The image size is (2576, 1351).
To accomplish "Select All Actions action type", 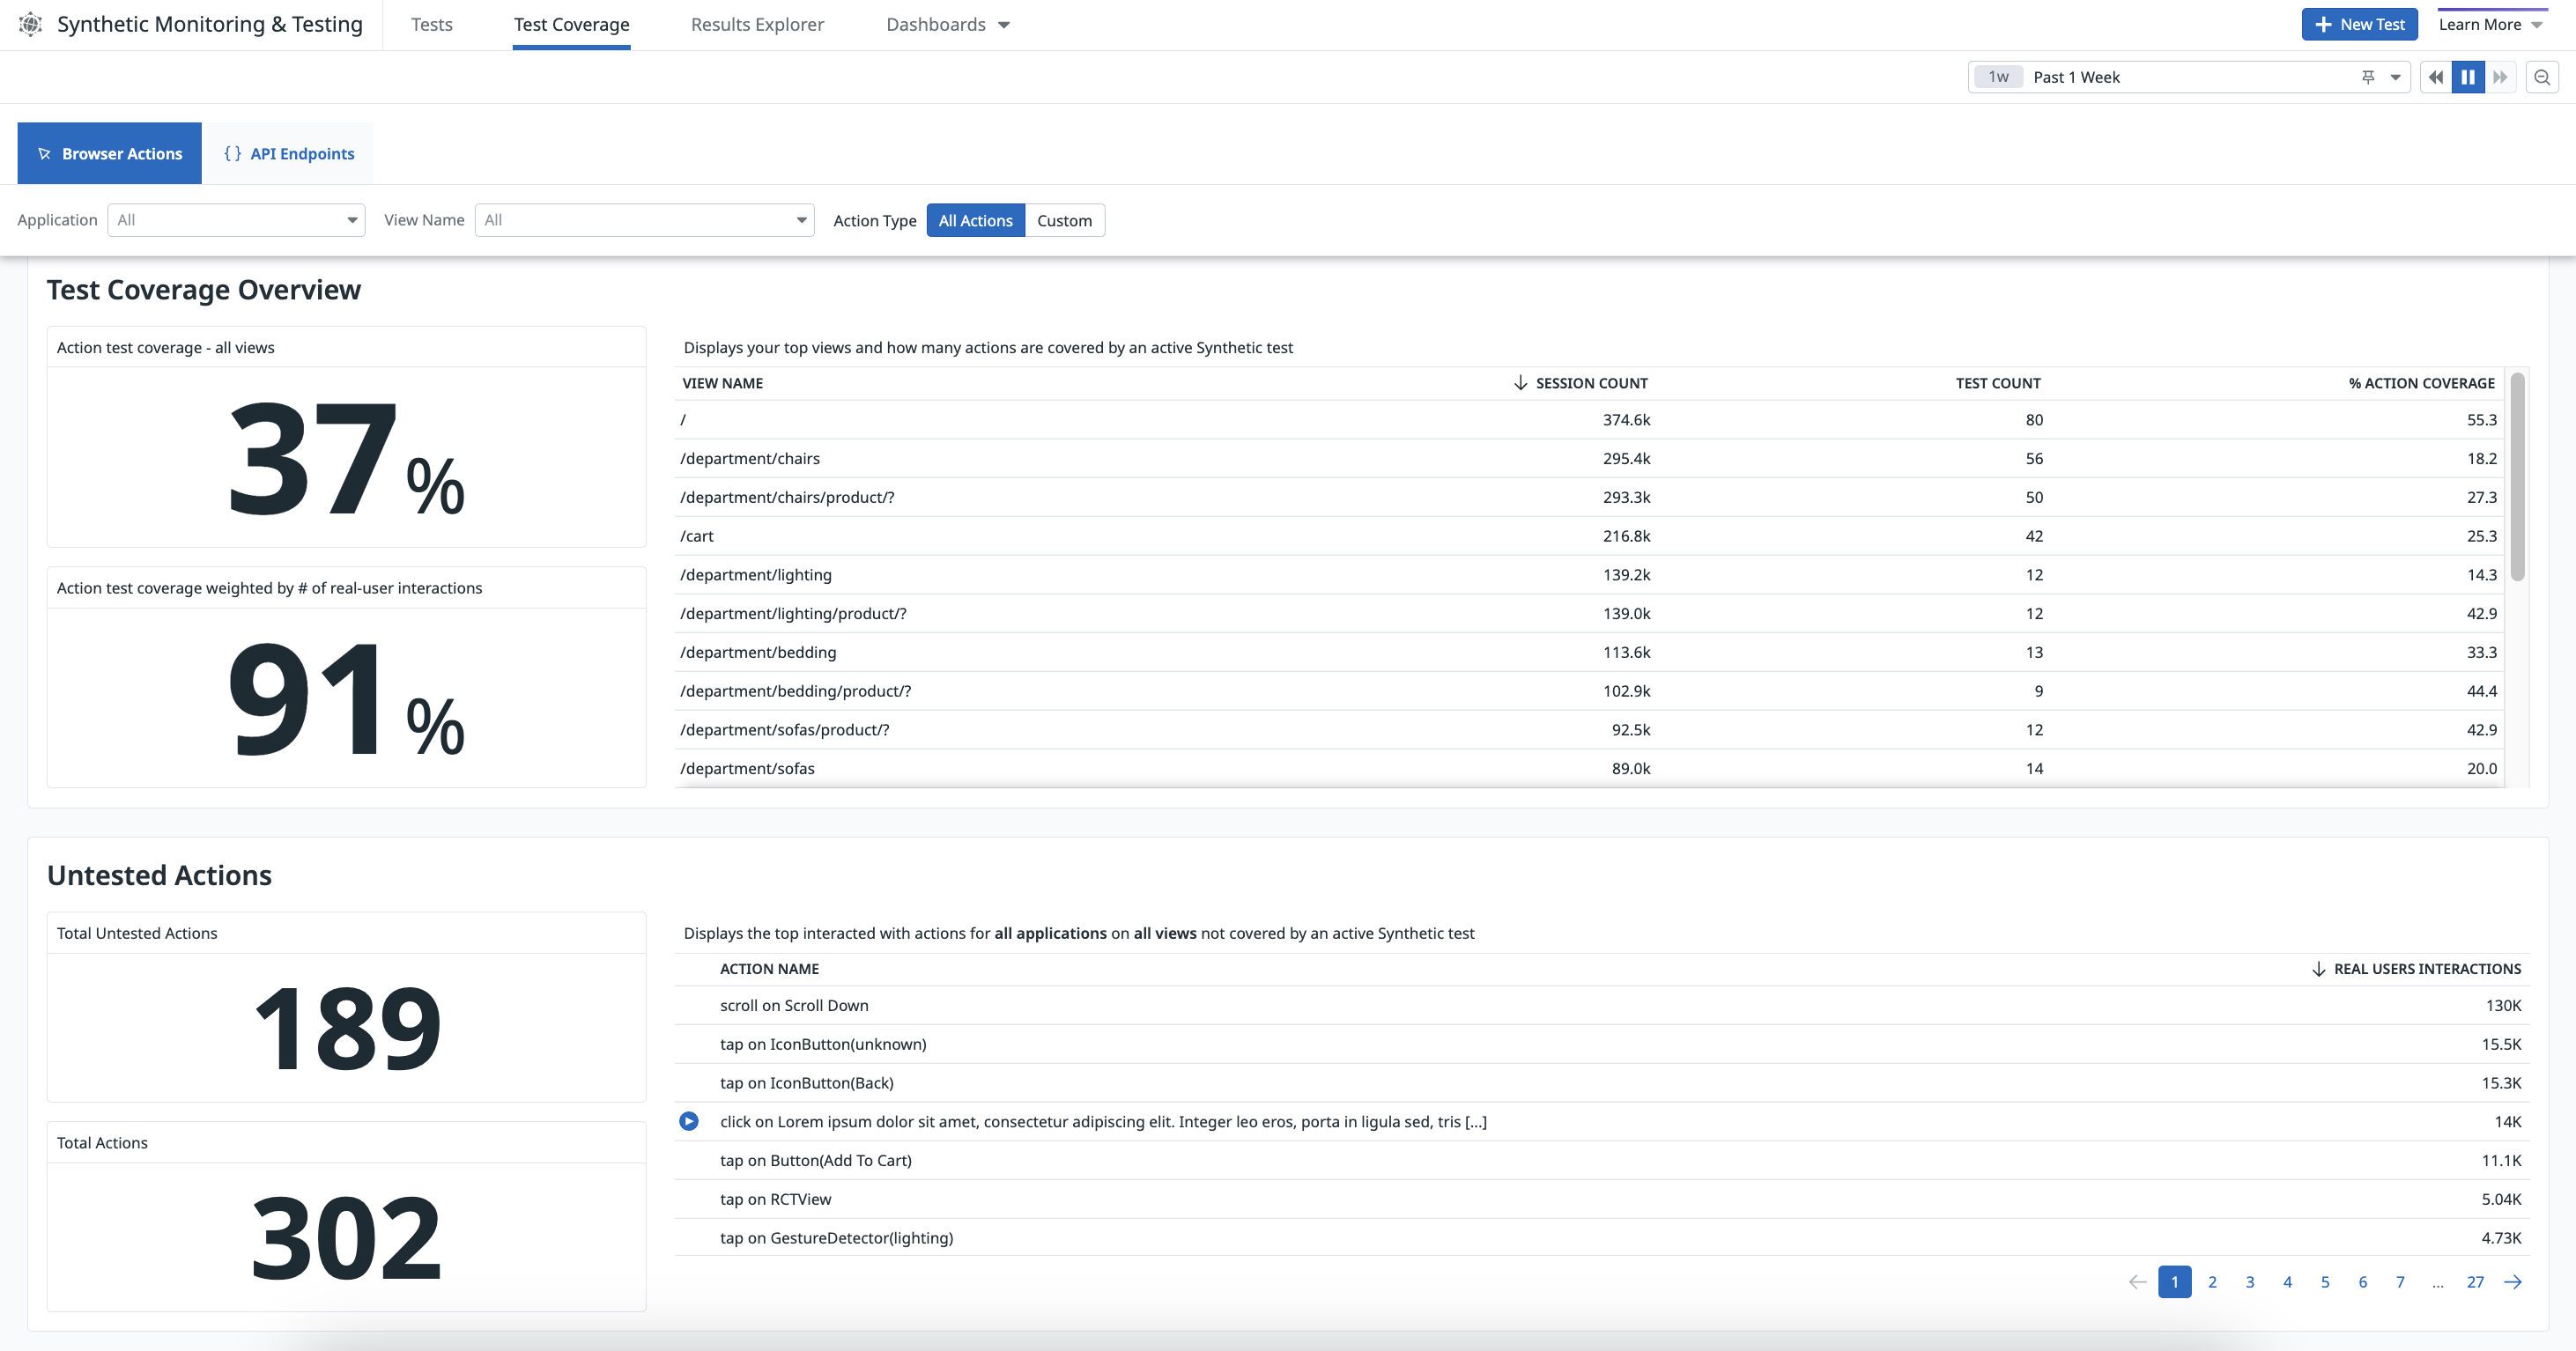I will click(x=975, y=220).
